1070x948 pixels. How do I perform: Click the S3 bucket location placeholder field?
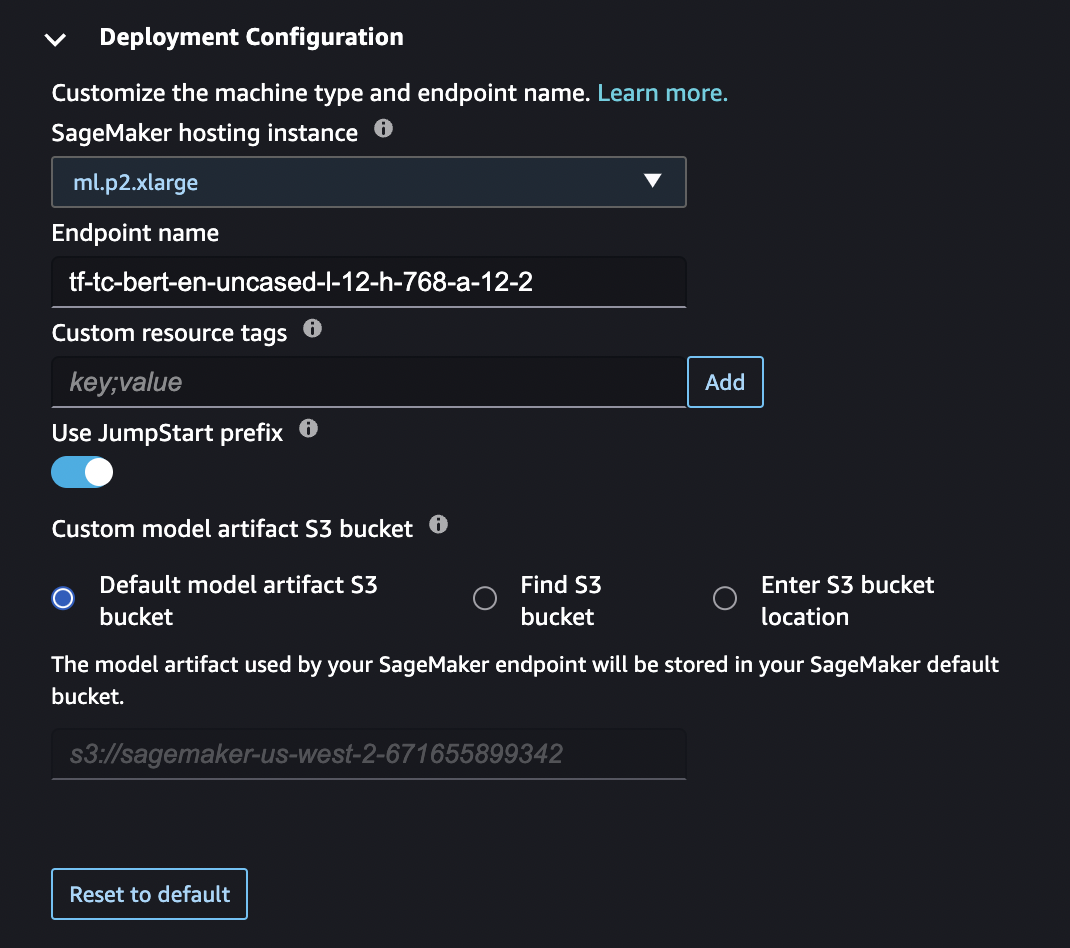point(368,754)
